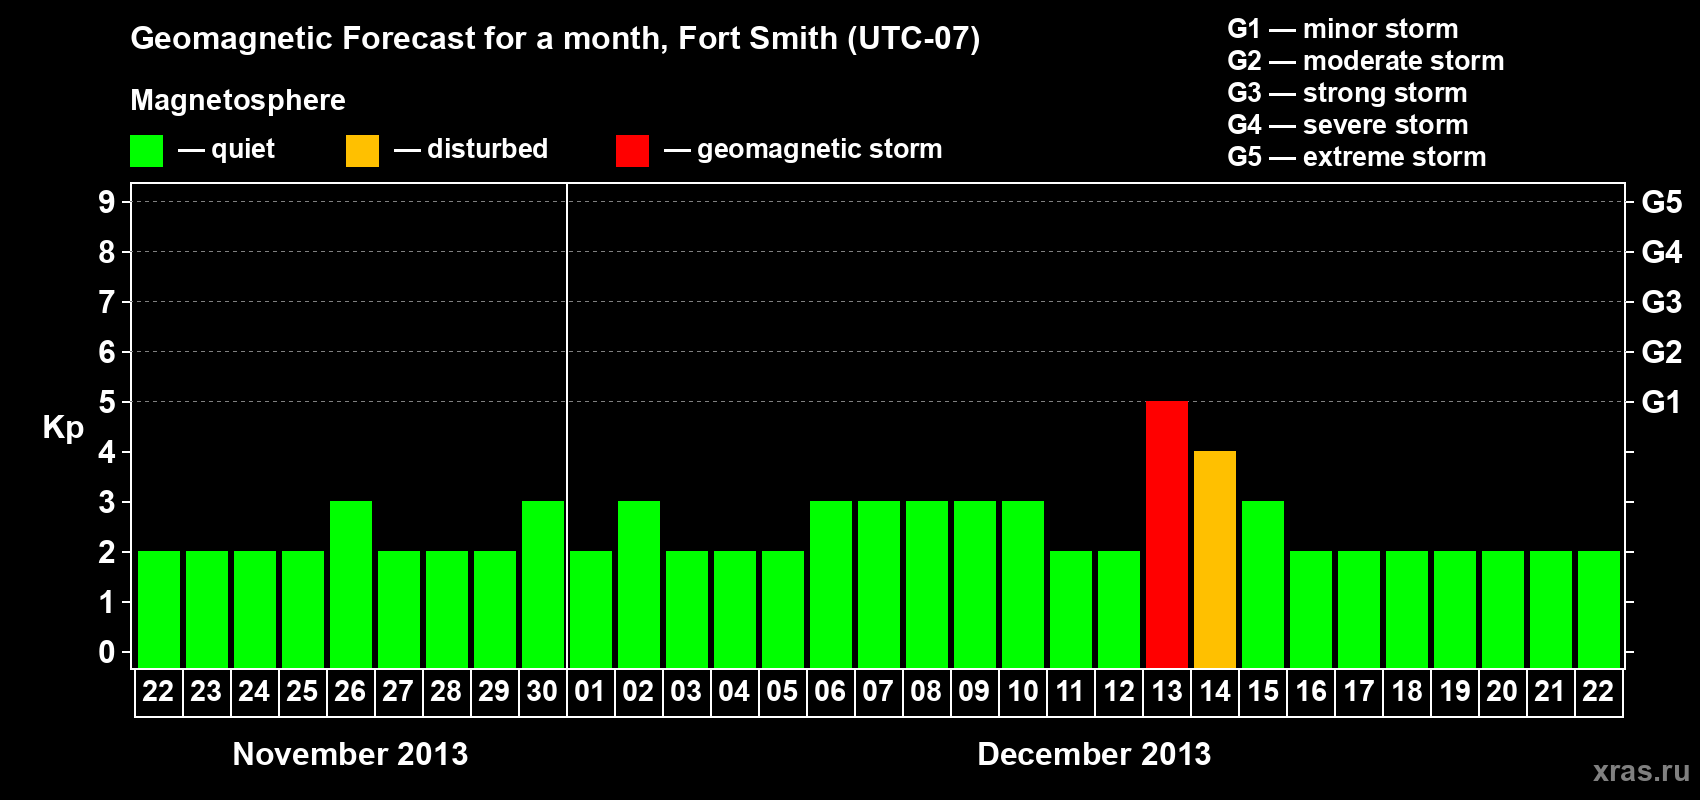Click the orange disturbed legend swatch
The width and height of the screenshot is (1700, 800).
[362, 151]
